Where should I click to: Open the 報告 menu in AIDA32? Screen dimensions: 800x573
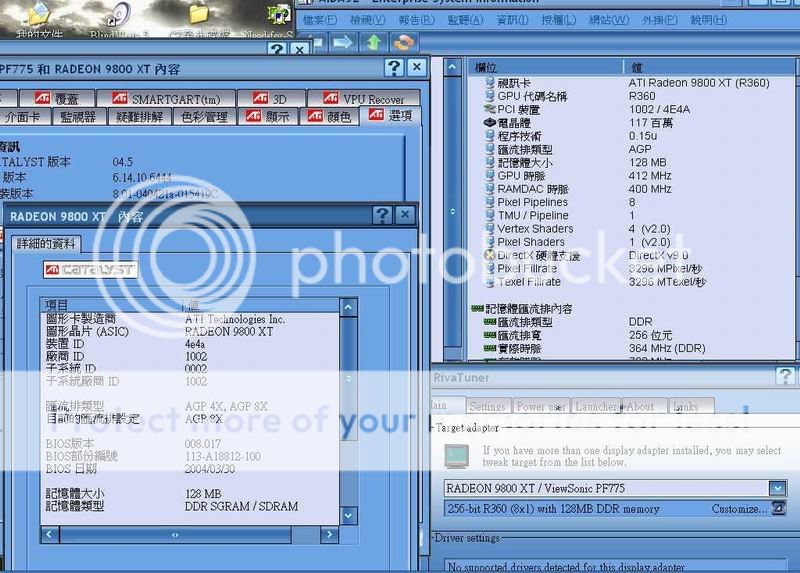pyautogui.click(x=416, y=20)
